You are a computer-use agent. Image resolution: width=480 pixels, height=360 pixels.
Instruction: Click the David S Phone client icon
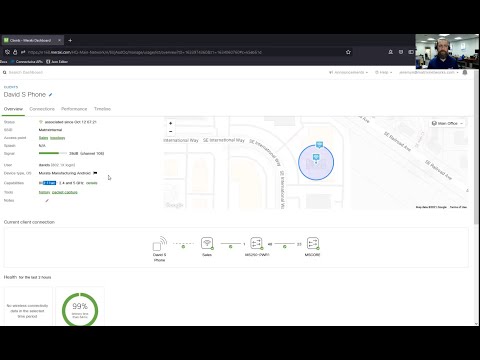click(160, 243)
